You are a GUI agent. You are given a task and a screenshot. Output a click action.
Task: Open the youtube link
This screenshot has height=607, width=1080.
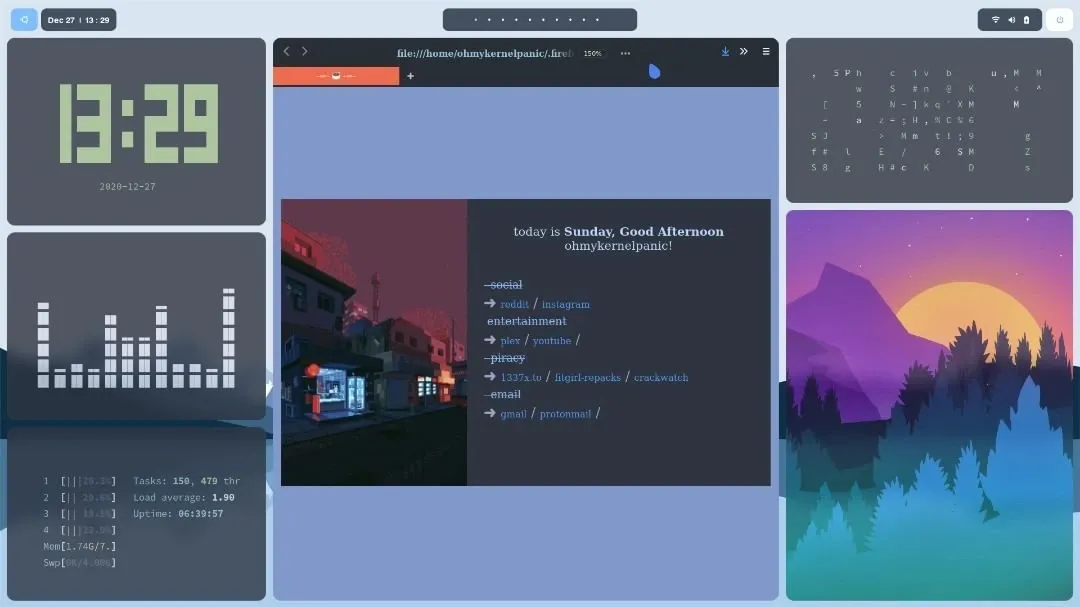(x=552, y=341)
